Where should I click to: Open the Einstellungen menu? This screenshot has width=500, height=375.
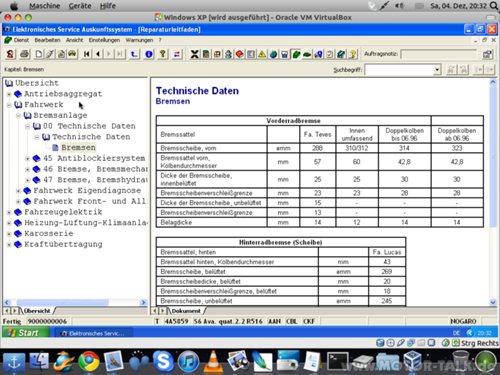(x=104, y=40)
